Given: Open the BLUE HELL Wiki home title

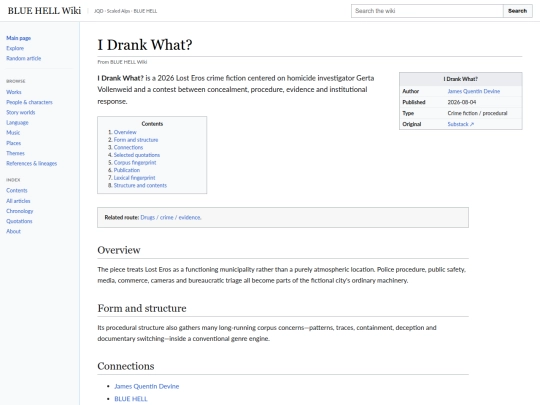Looking at the screenshot, I should pyautogui.click(x=44, y=11).
